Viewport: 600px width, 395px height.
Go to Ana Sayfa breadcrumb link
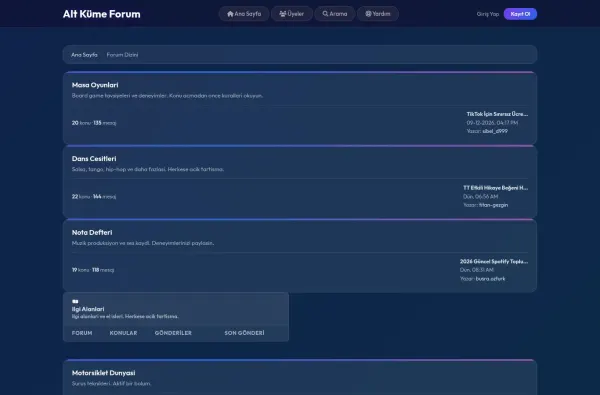tap(84, 55)
